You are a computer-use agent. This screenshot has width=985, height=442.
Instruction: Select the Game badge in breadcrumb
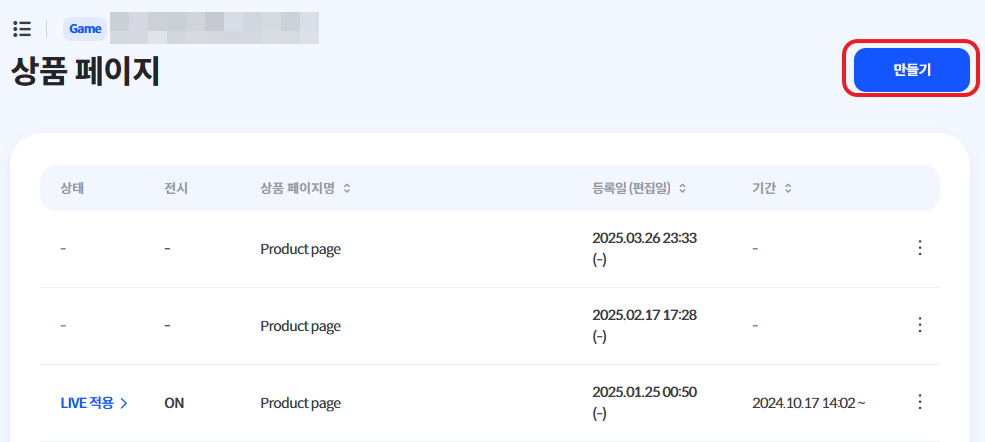pyautogui.click(x=85, y=29)
